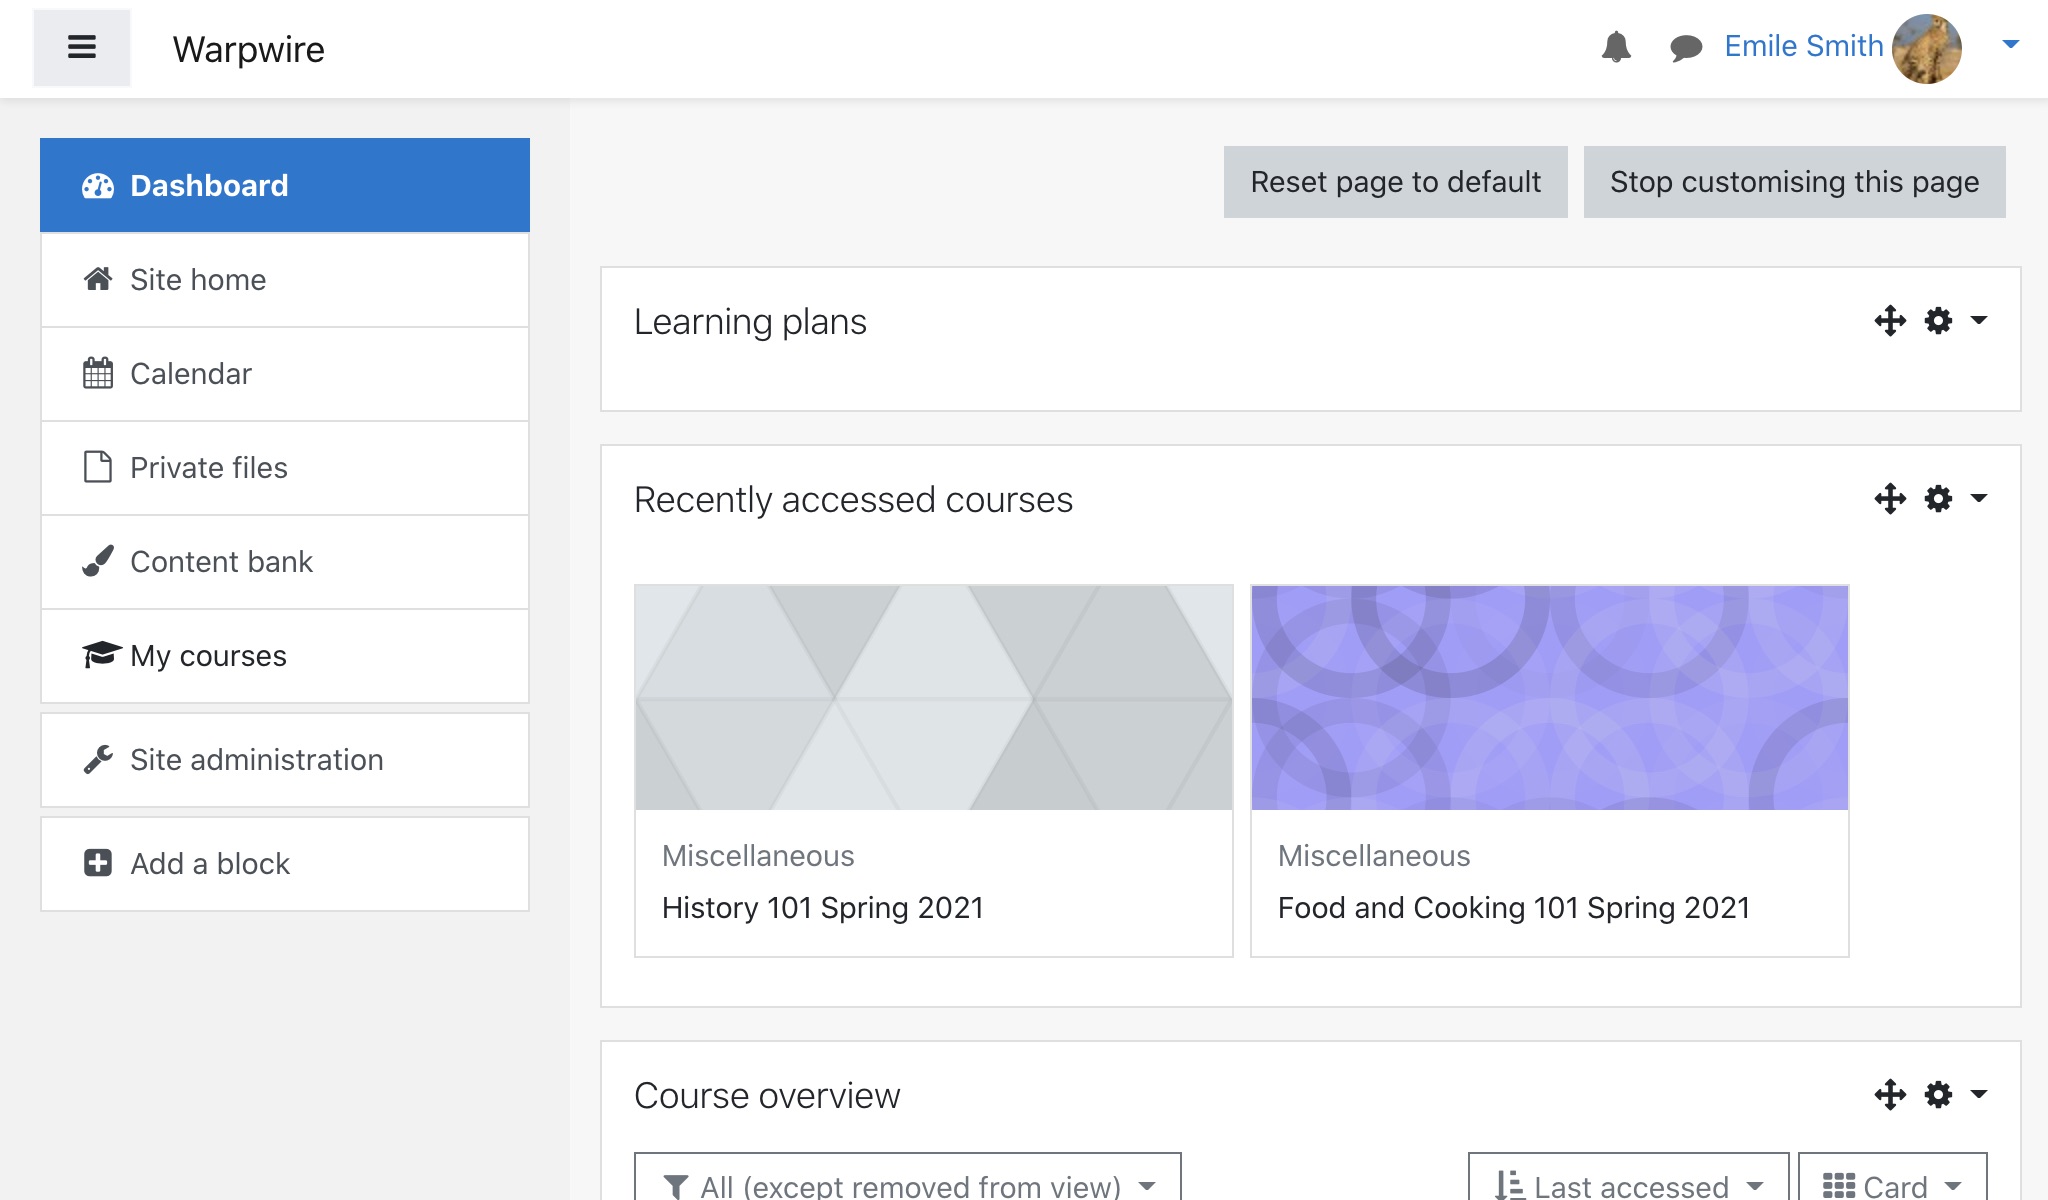
Task: Open Food and Cooking 101 Spring 2021 link
Action: (x=1513, y=908)
